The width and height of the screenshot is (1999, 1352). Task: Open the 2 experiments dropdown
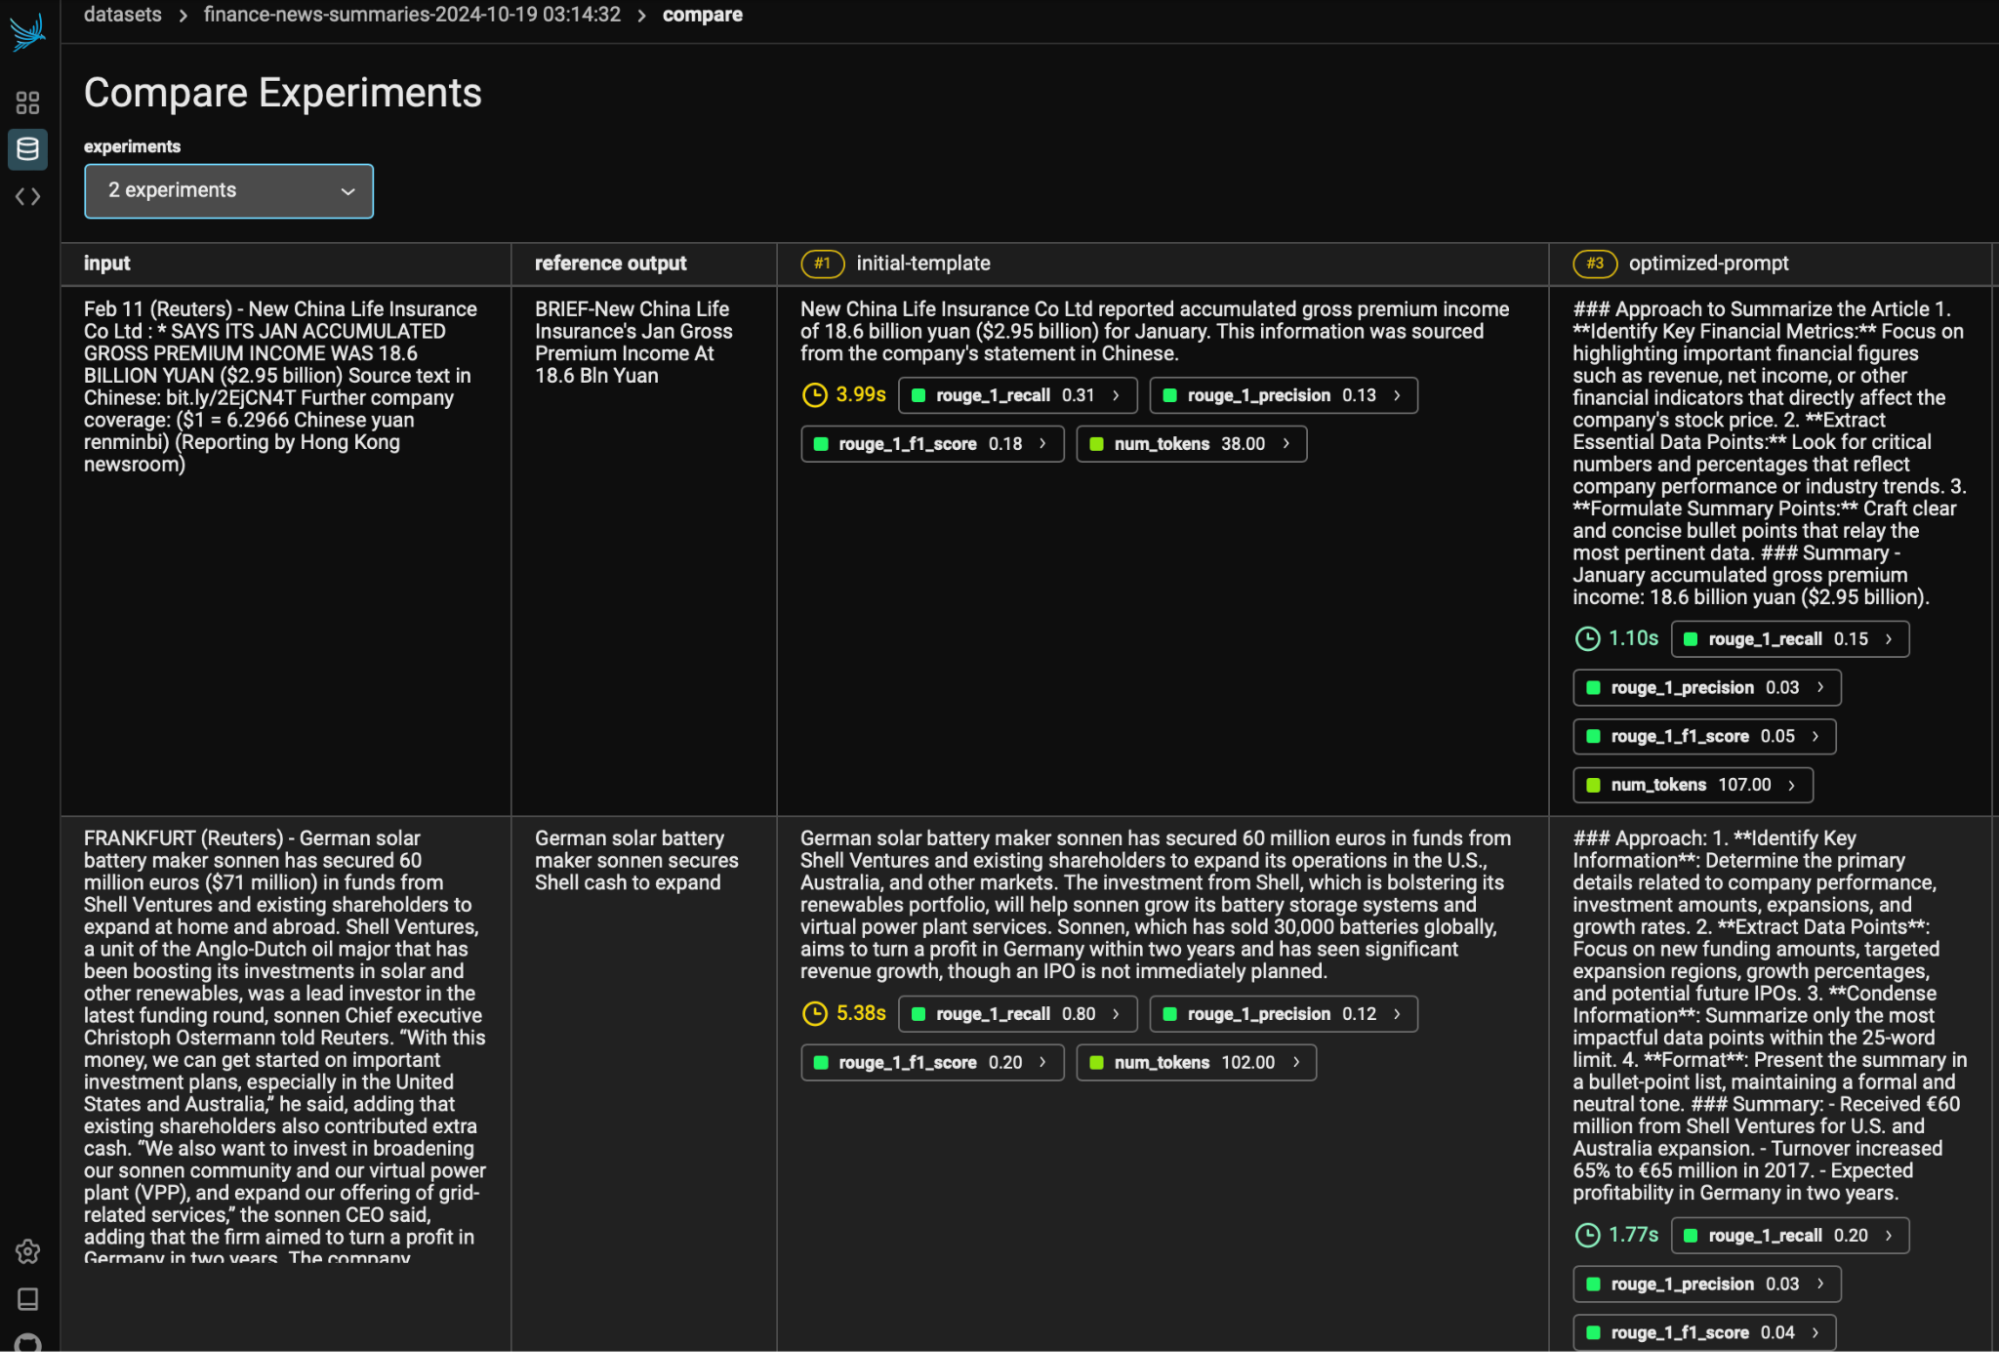(228, 190)
